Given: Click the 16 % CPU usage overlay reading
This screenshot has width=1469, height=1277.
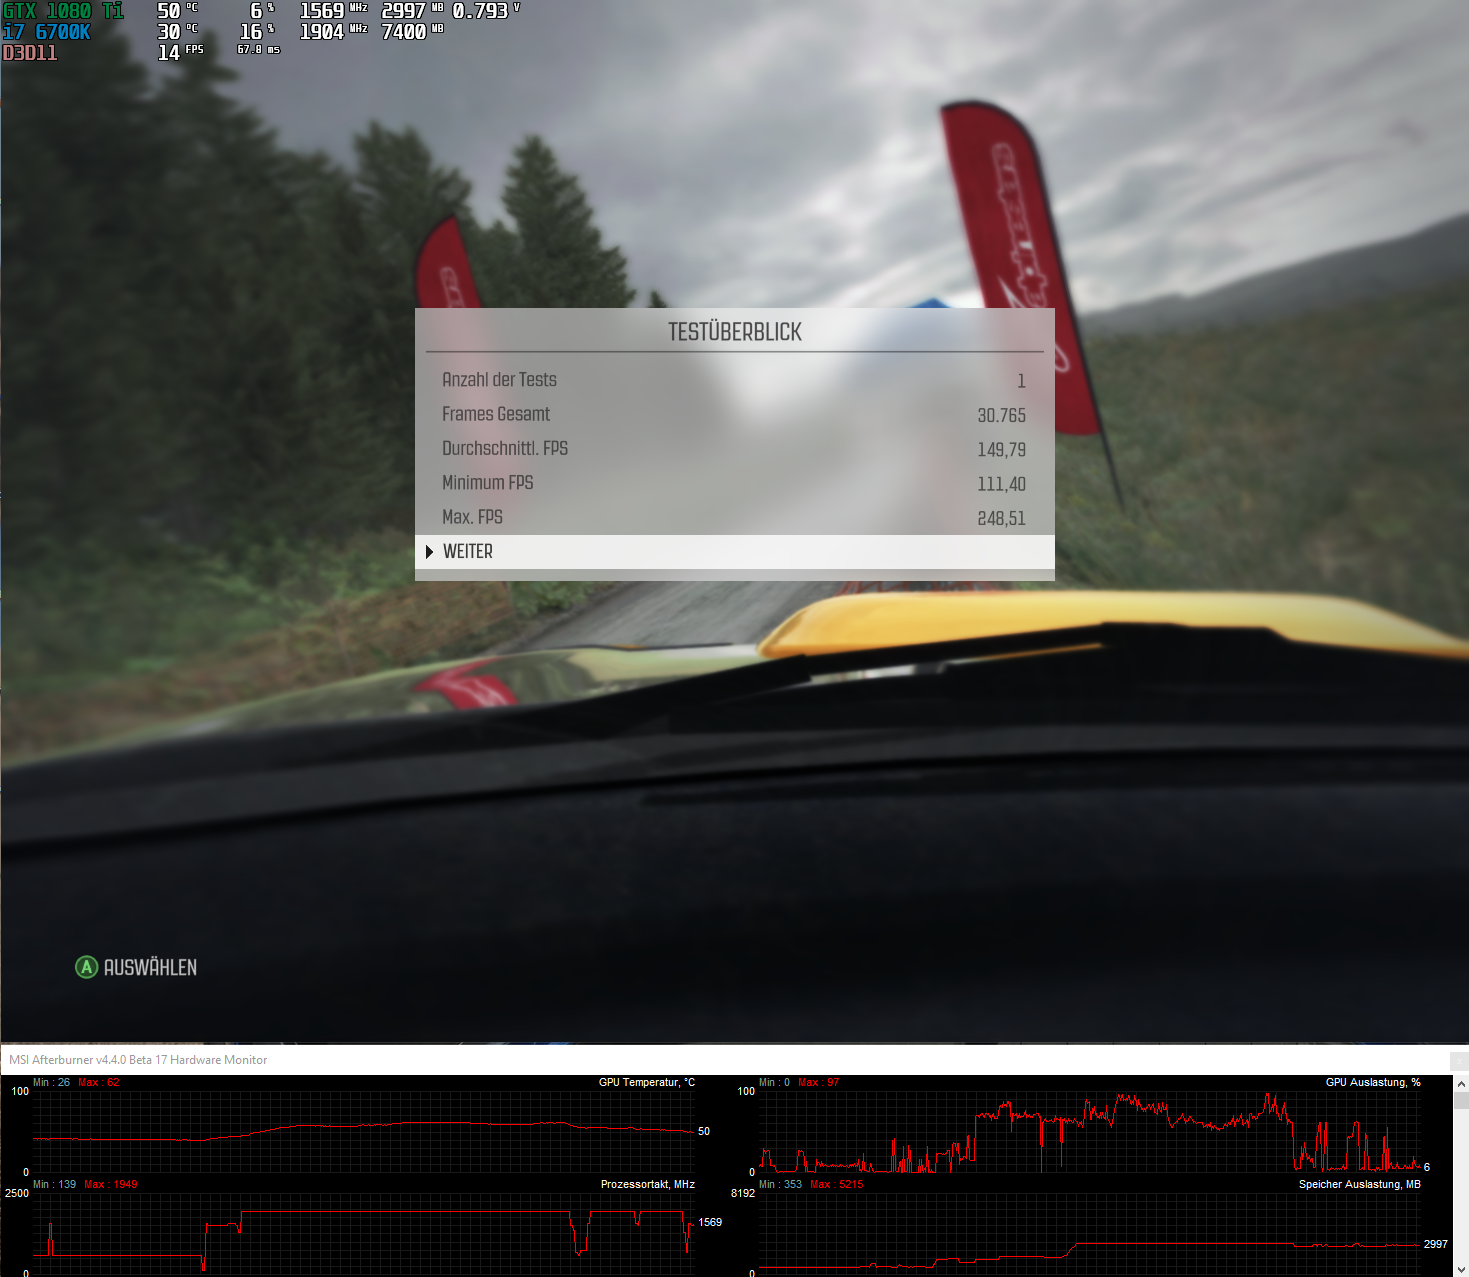Looking at the screenshot, I should pyautogui.click(x=257, y=32).
